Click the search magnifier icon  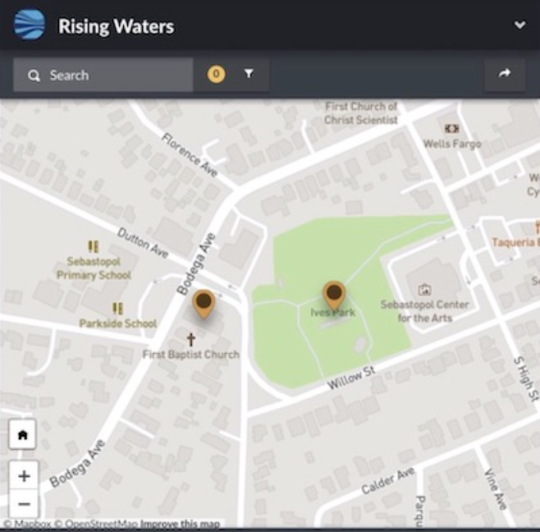(34, 75)
